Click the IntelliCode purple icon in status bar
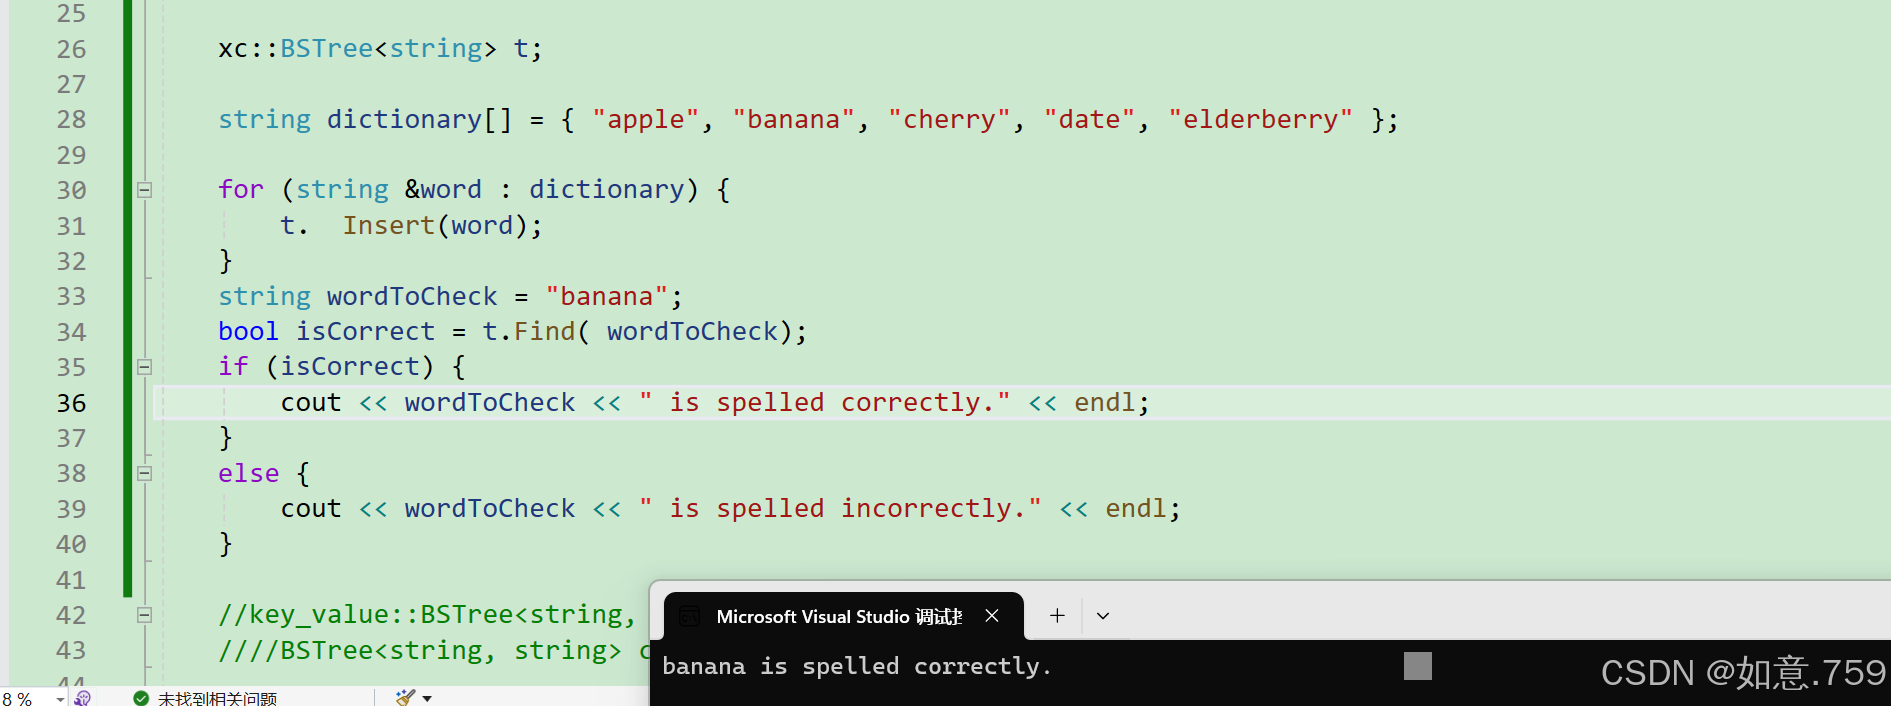Image resolution: width=1891 pixels, height=706 pixels. (83, 698)
